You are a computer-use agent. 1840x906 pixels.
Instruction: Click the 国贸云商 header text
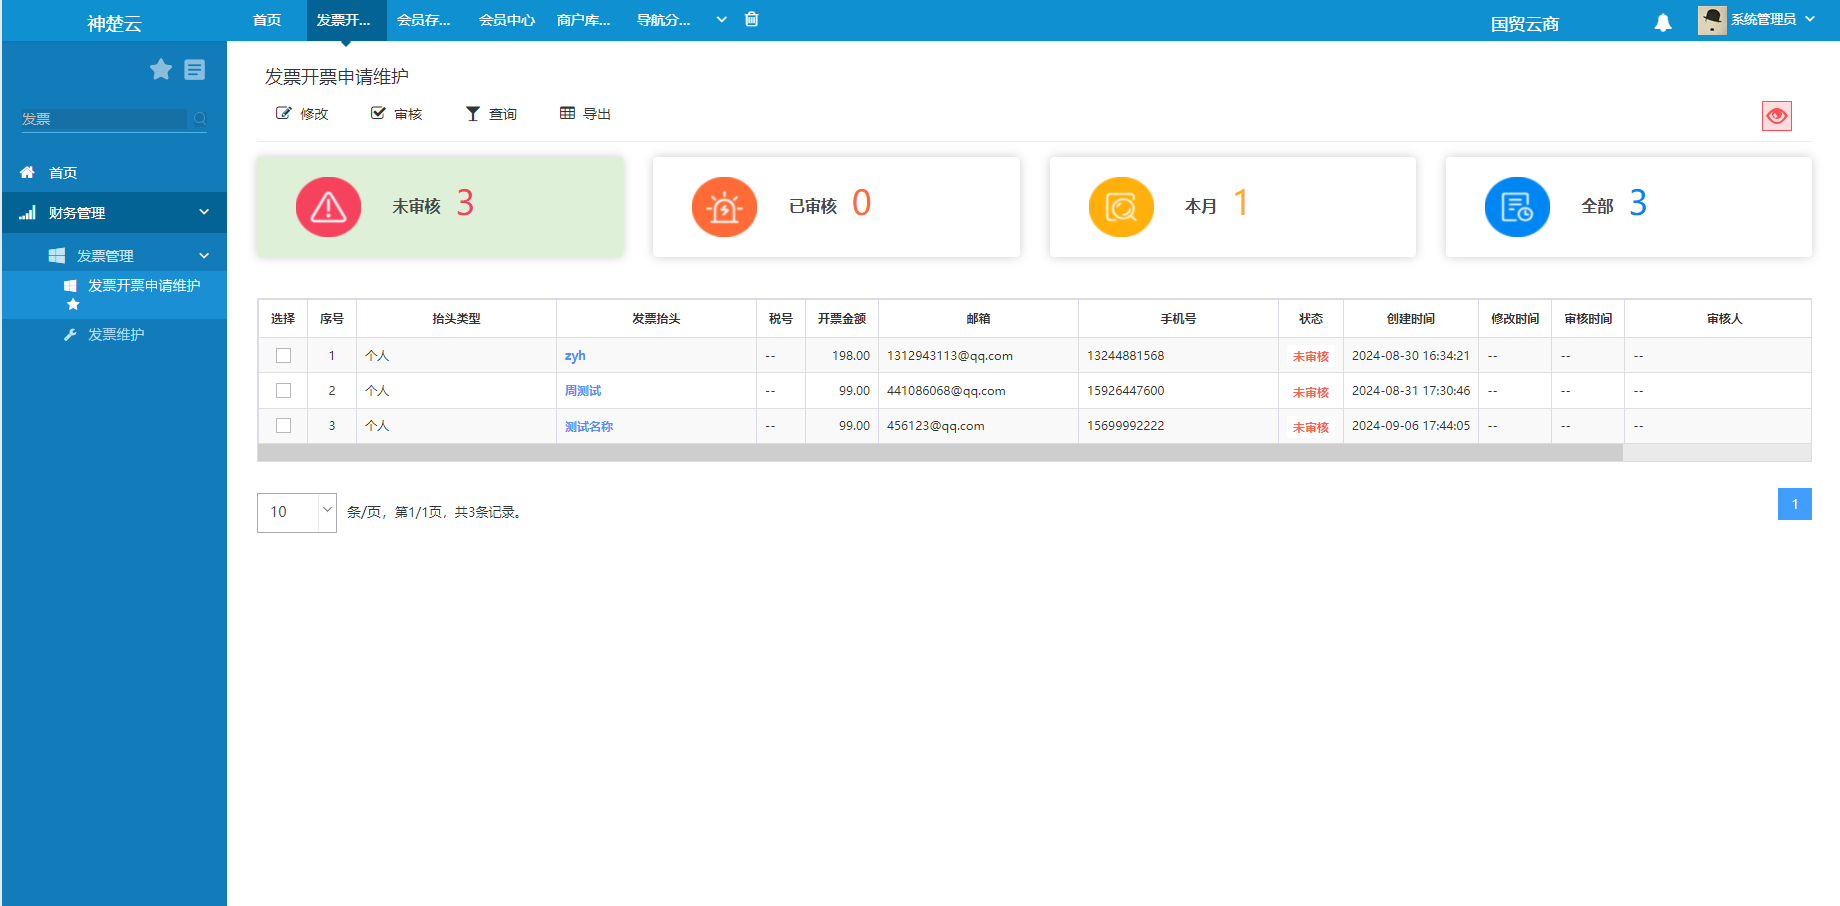click(x=1525, y=24)
